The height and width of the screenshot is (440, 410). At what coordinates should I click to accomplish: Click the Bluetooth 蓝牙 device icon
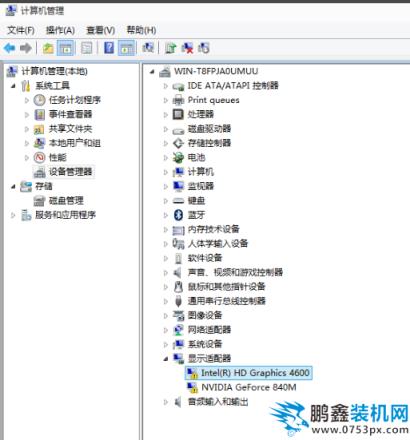tap(178, 215)
